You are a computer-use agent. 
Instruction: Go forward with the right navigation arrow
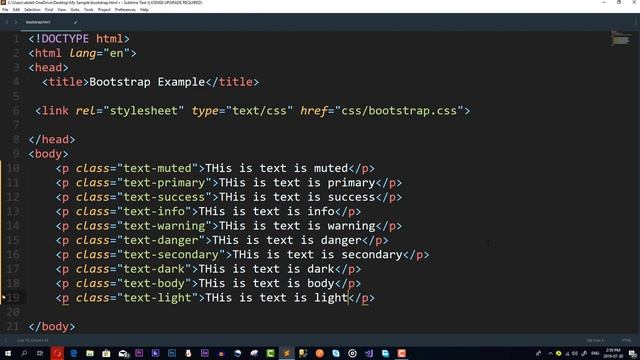[16, 22]
